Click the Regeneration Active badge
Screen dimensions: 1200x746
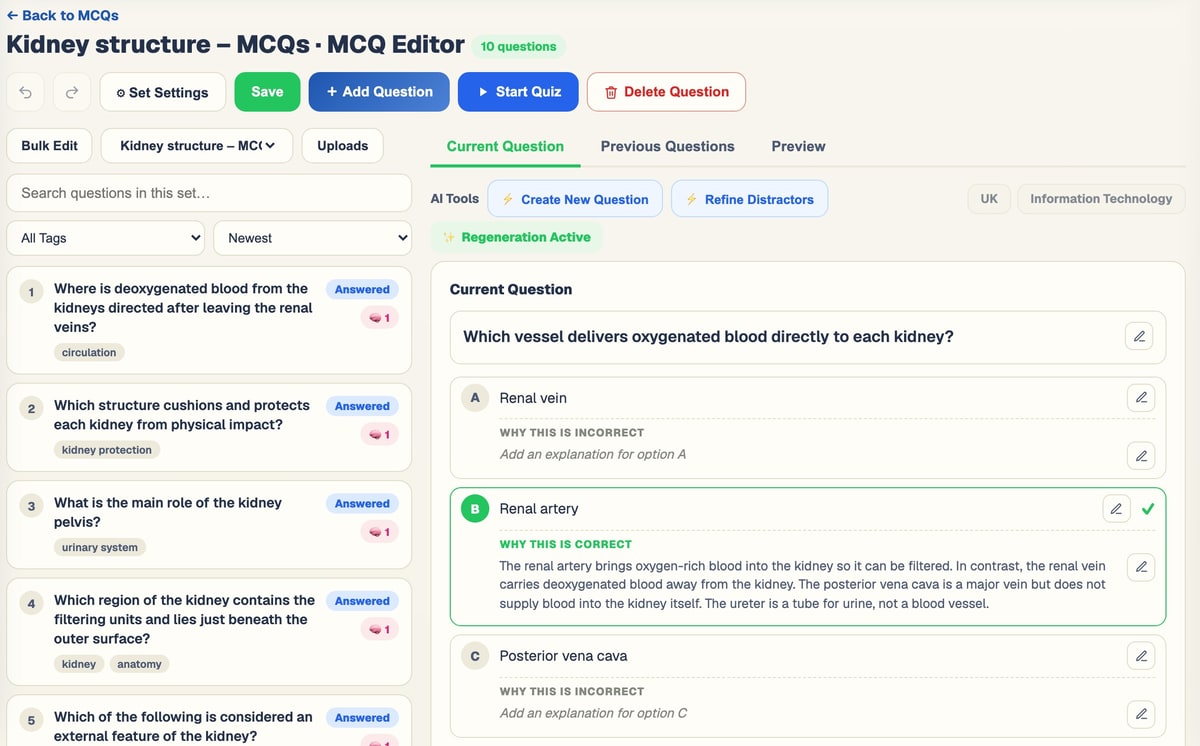pyautogui.click(x=517, y=238)
